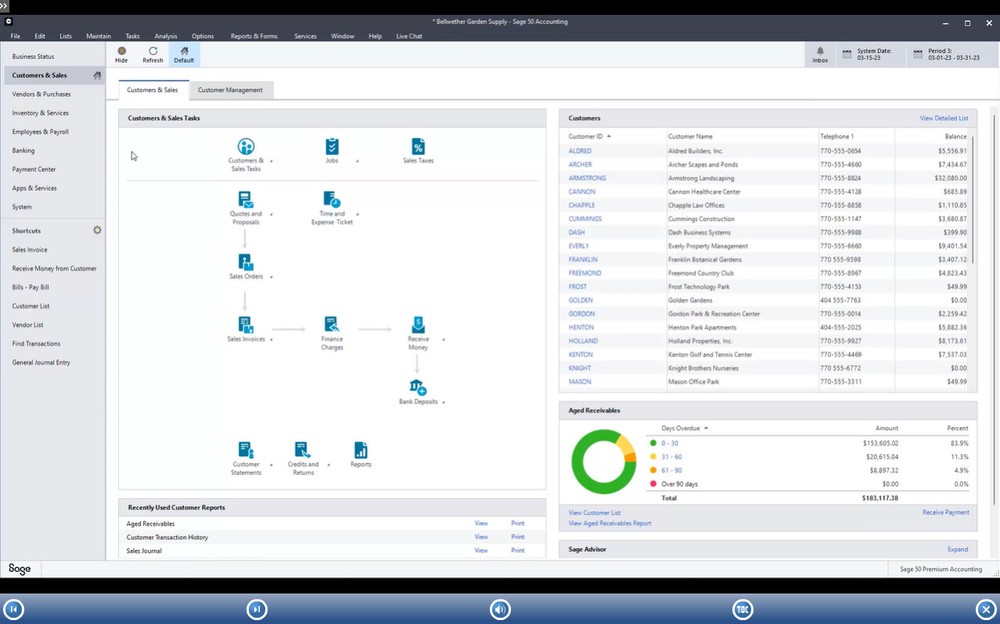Click the Refresh toolbar button
This screenshot has width=1000, height=624.
153,54
